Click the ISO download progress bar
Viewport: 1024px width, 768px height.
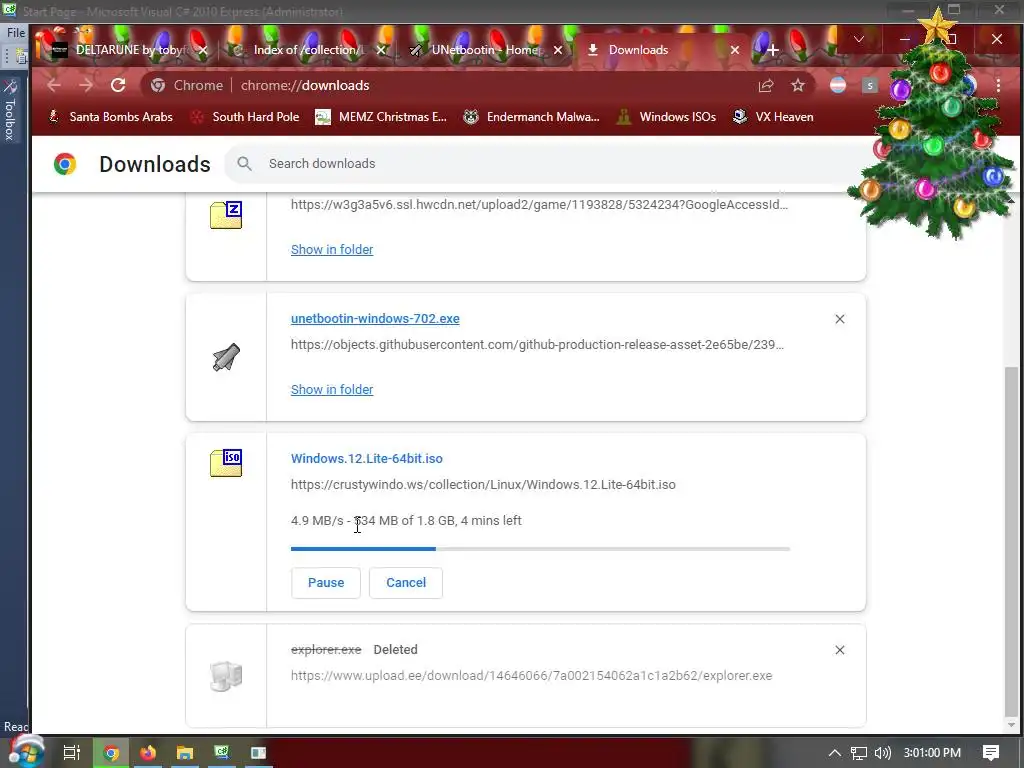(540, 549)
